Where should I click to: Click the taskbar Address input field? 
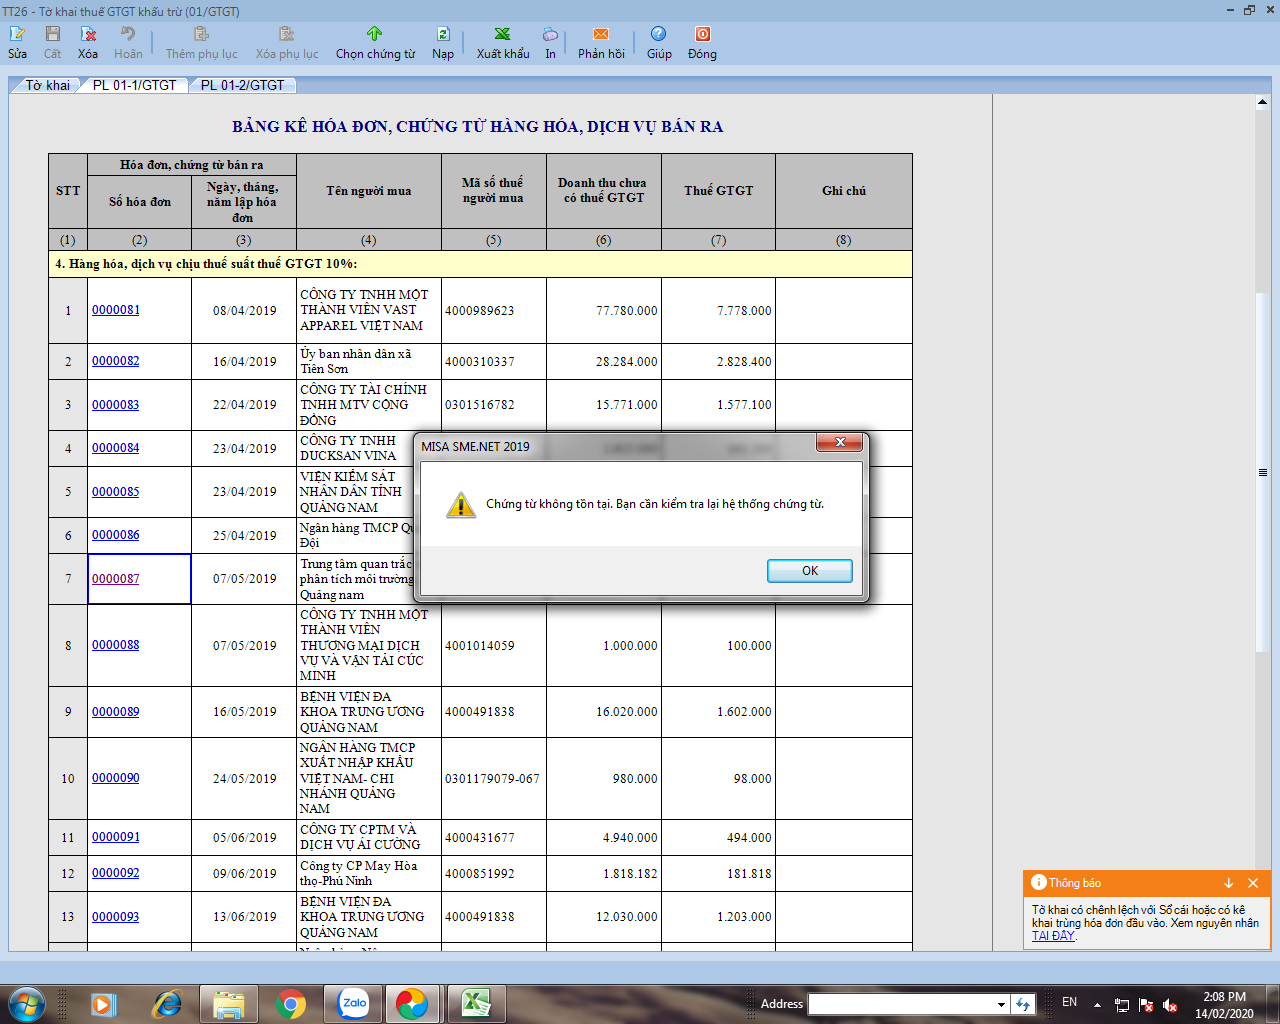click(900, 1004)
